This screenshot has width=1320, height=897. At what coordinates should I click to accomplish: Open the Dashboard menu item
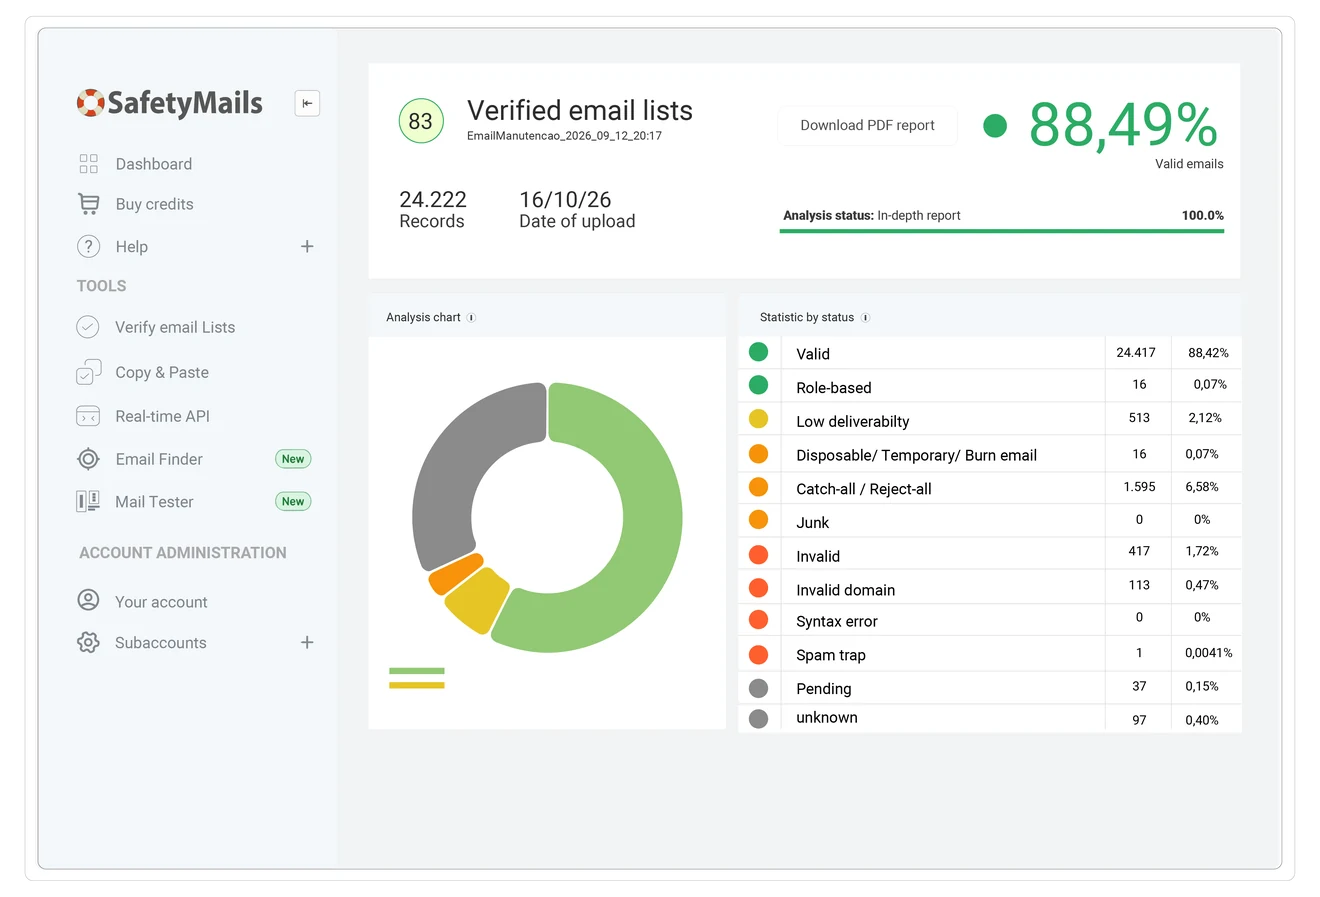coord(154,164)
